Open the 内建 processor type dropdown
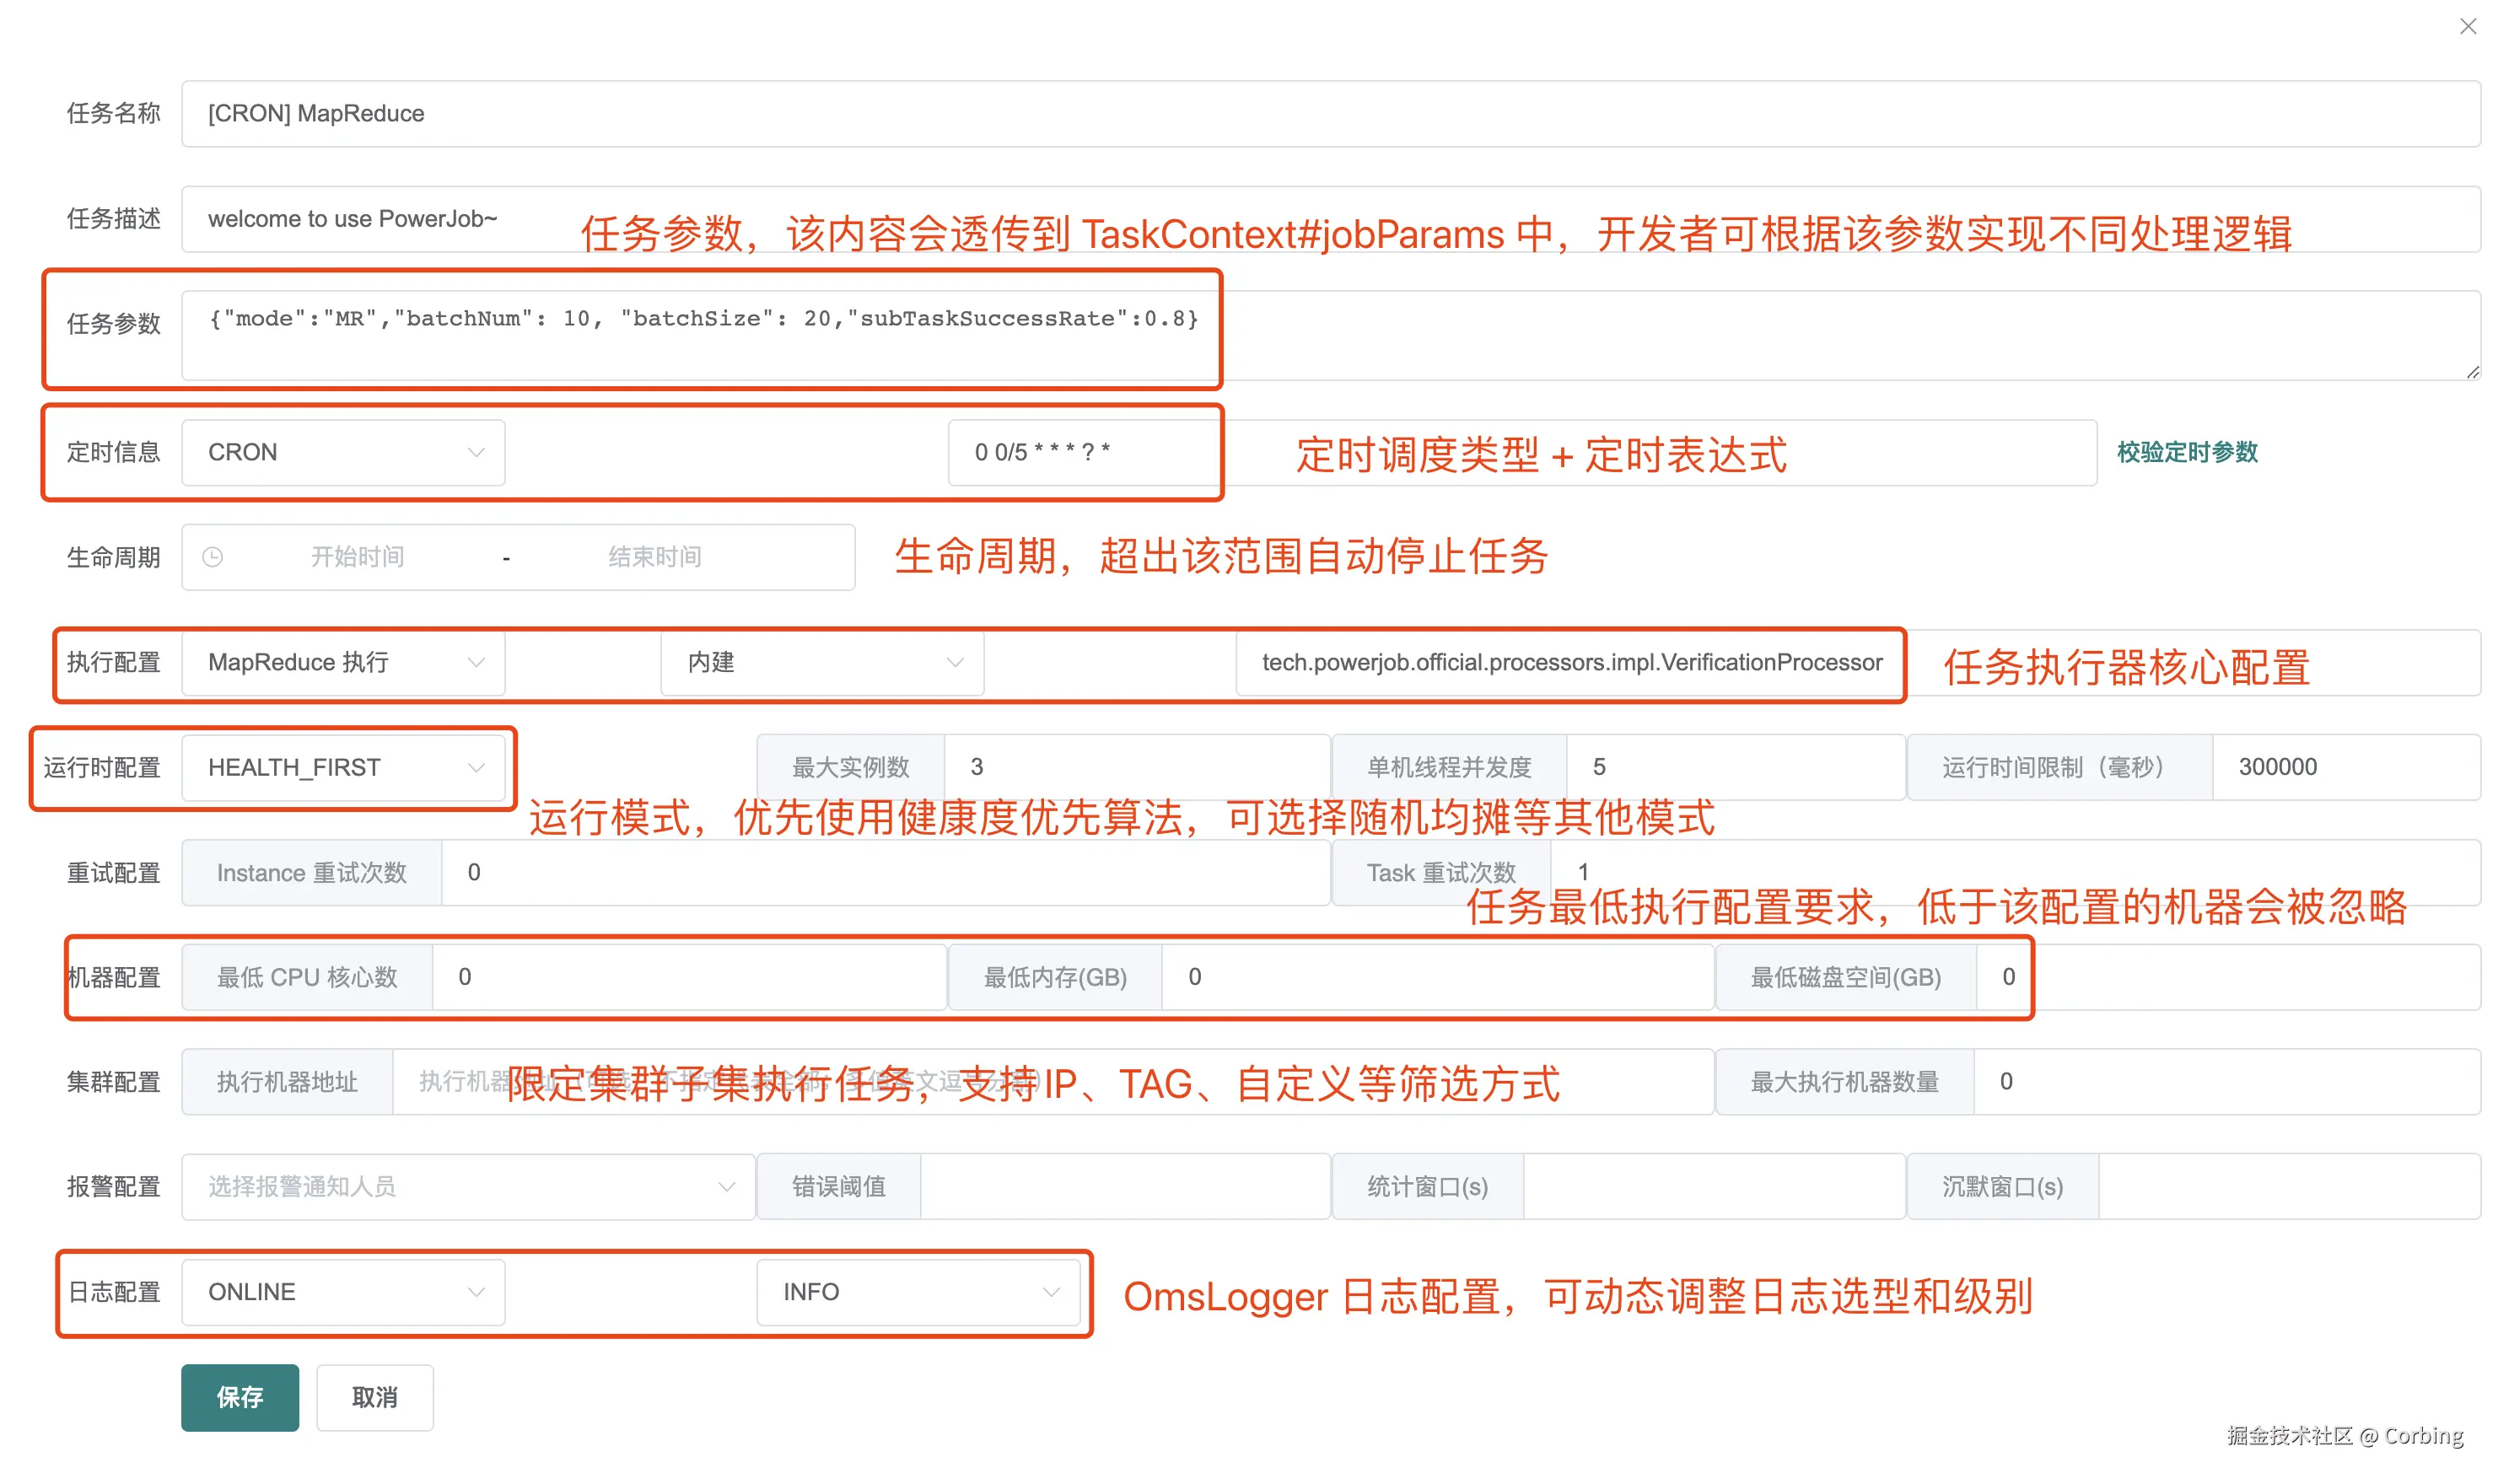 pyautogui.click(x=821, y=662)
